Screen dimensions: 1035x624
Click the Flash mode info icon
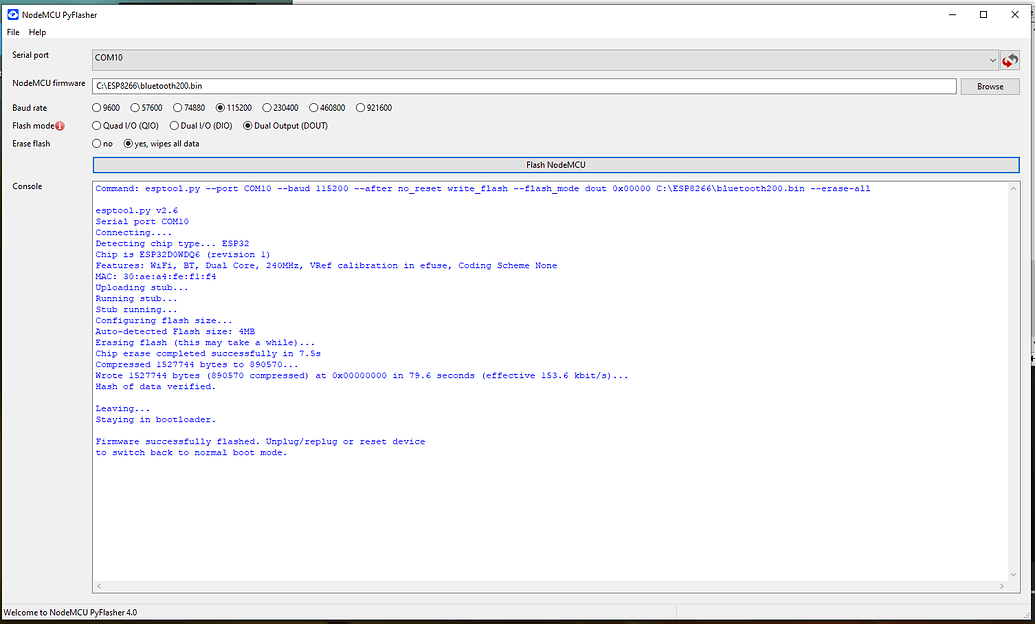pyautogui.click(x=60, y=126)
